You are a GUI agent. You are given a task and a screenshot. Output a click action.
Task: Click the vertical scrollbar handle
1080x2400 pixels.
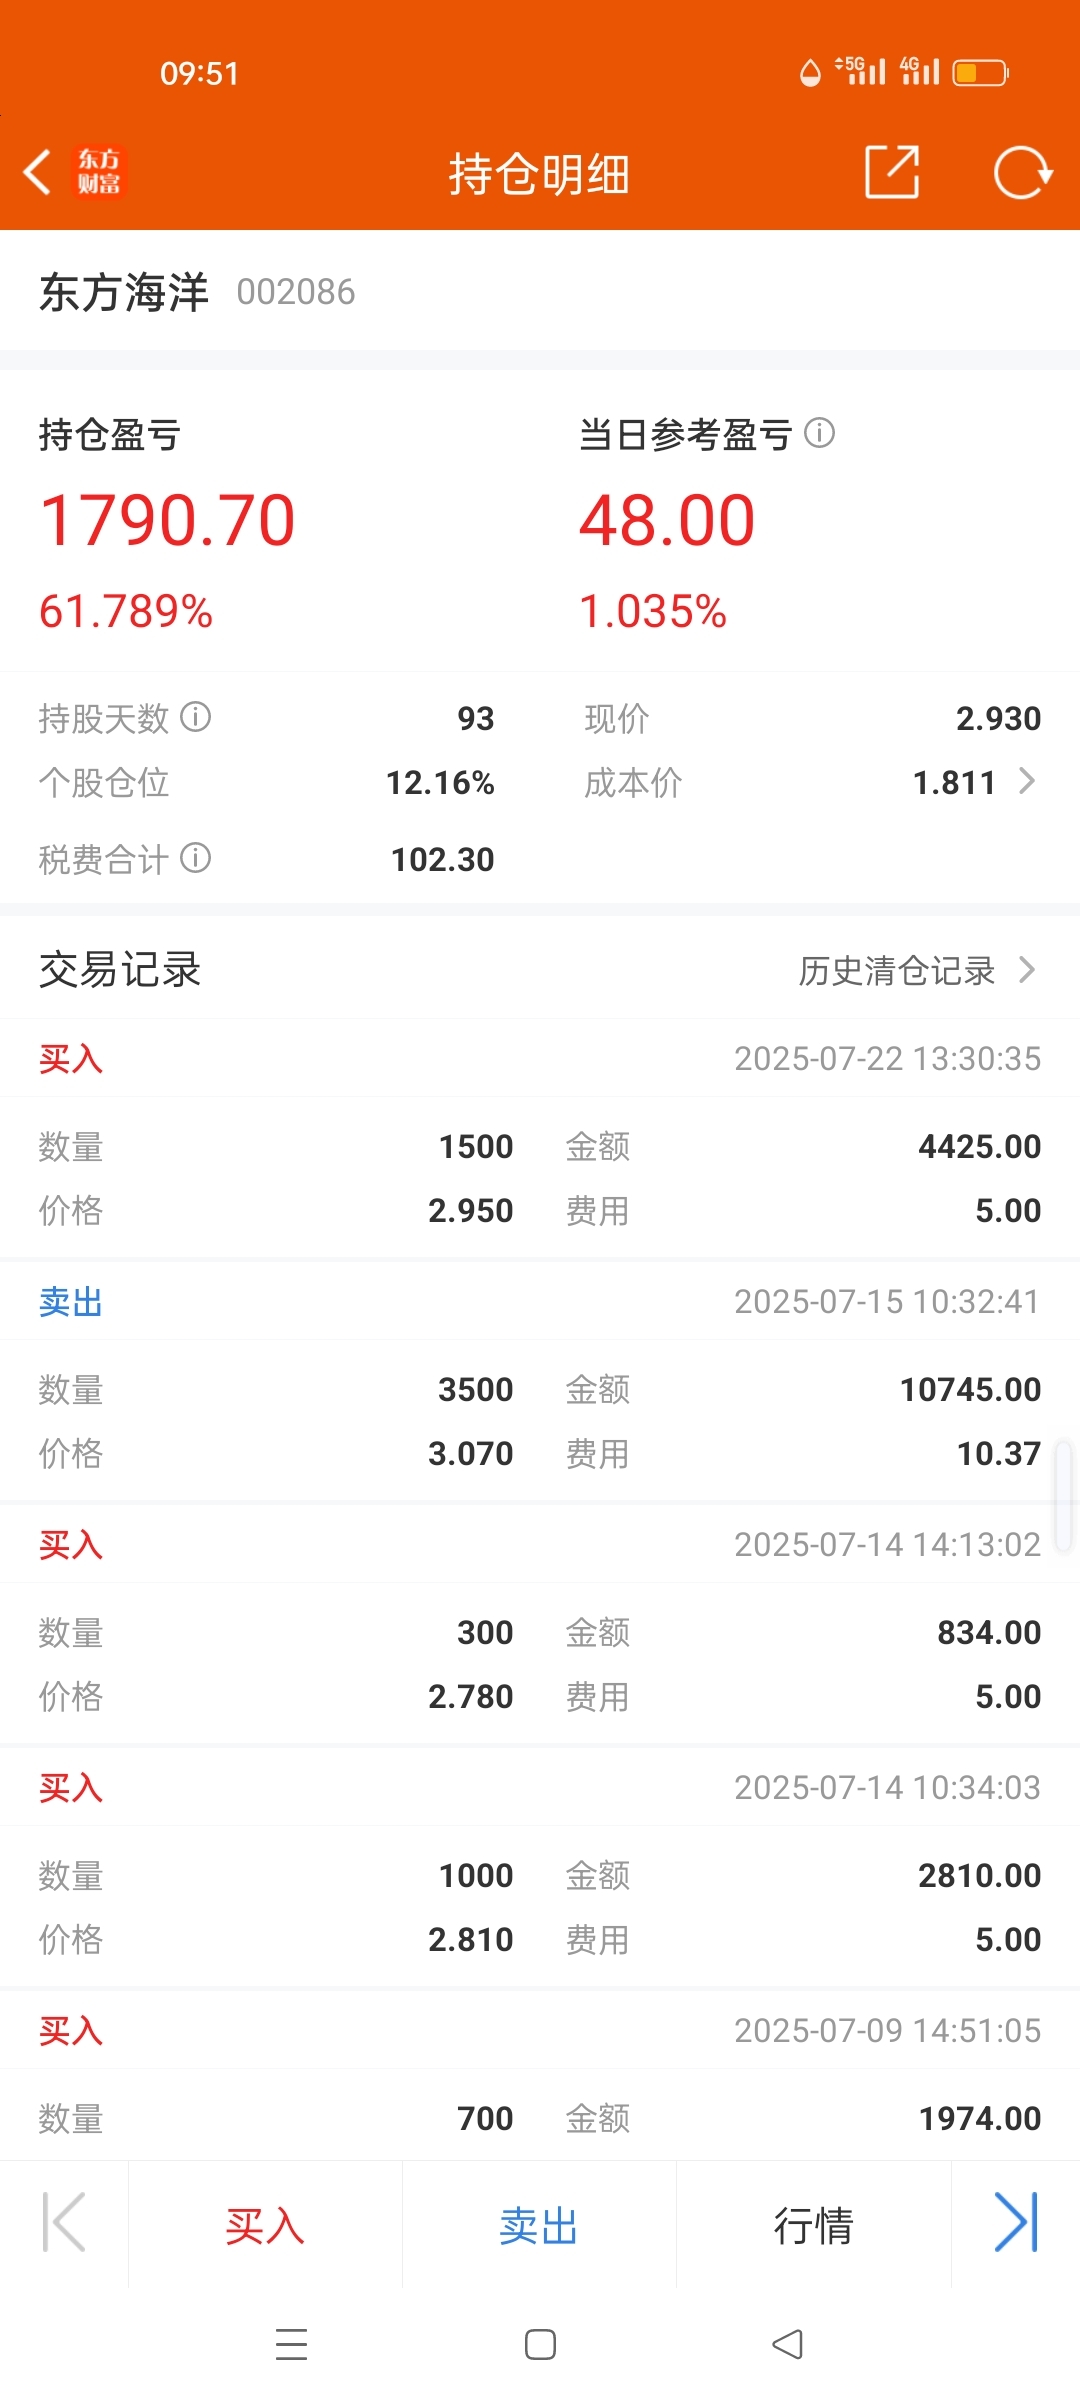click(x=1065, y=1495)
